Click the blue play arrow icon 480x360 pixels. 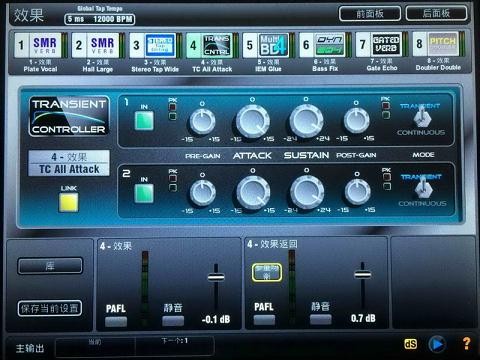437,344
